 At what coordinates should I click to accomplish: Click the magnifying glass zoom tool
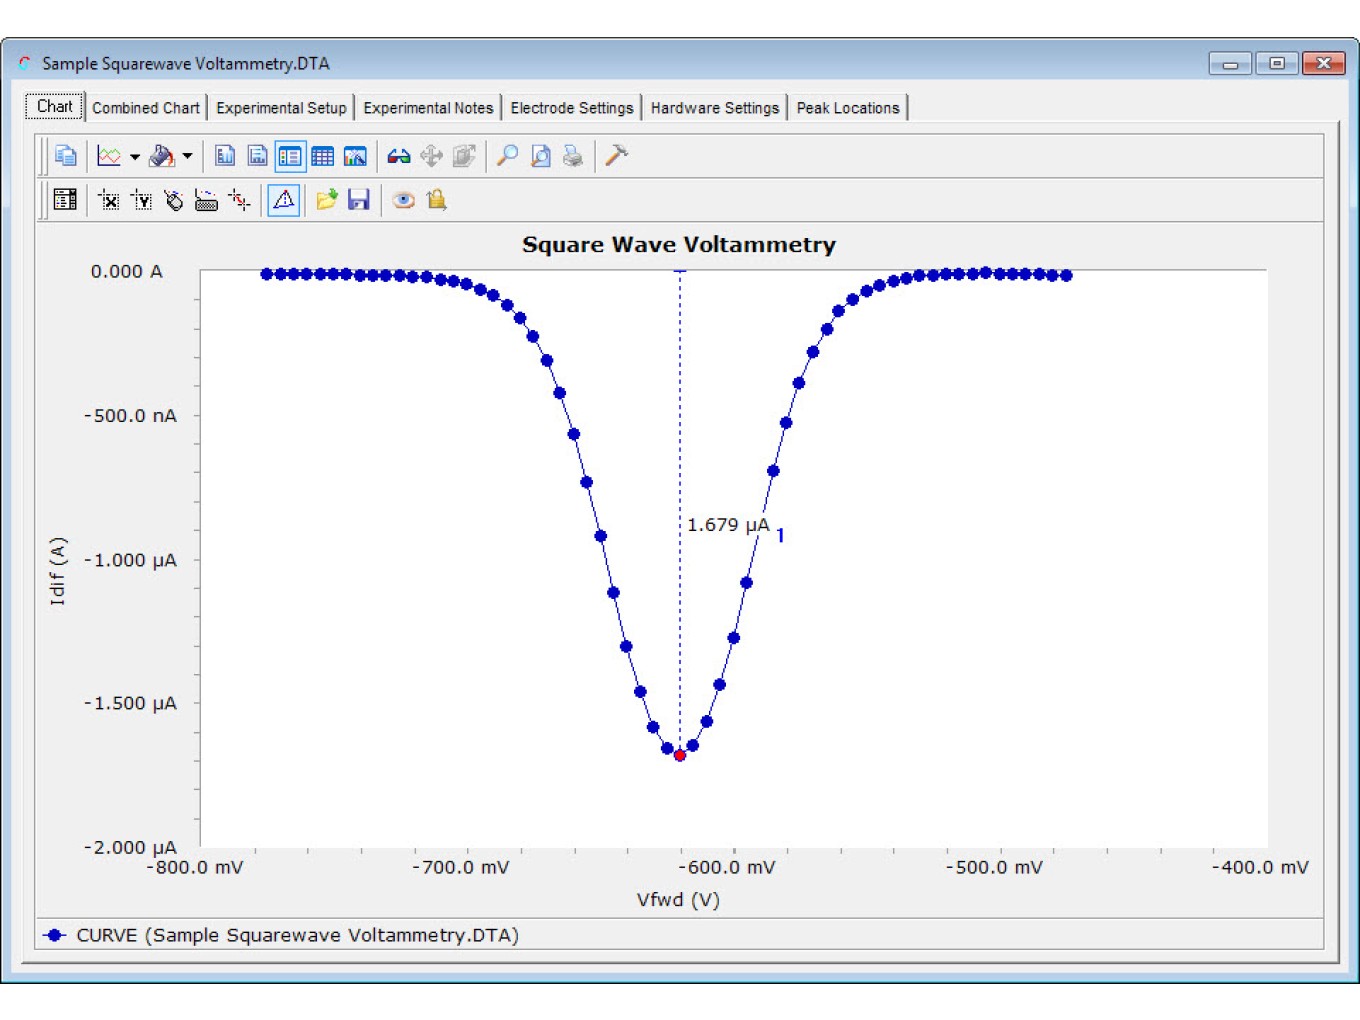pos(508,156)
